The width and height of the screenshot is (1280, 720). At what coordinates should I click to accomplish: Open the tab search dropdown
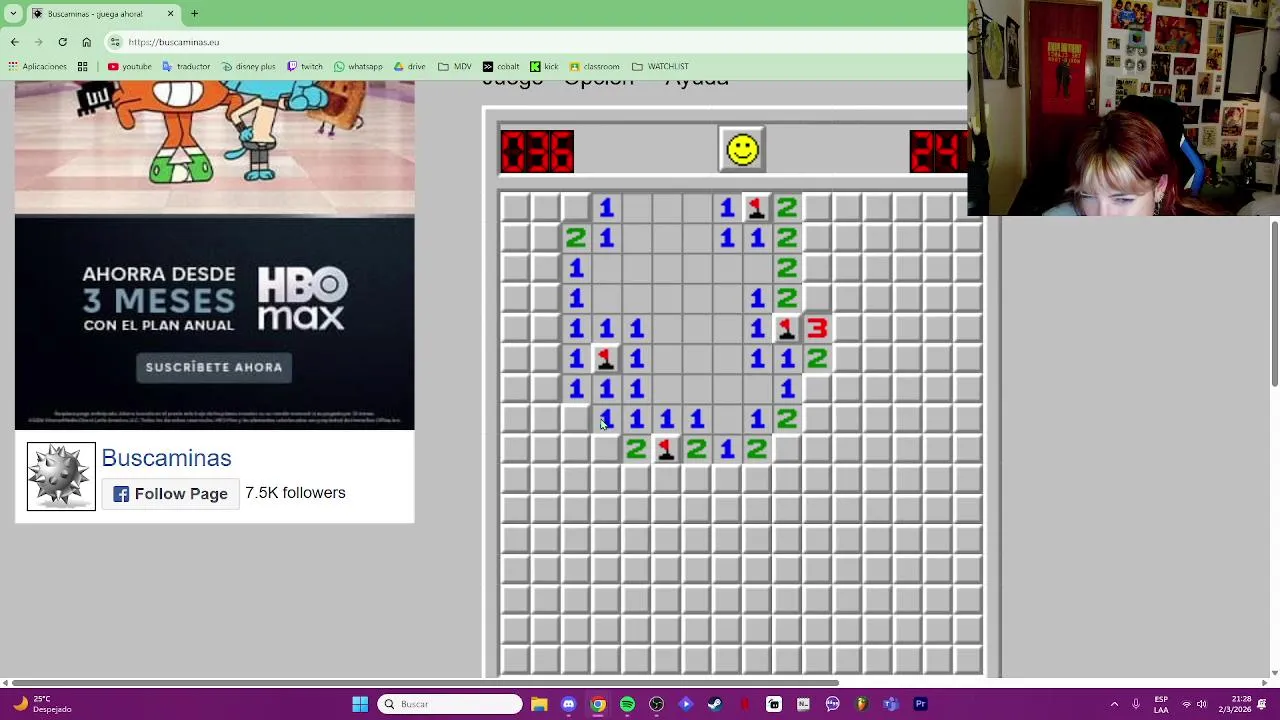[11, 14]
